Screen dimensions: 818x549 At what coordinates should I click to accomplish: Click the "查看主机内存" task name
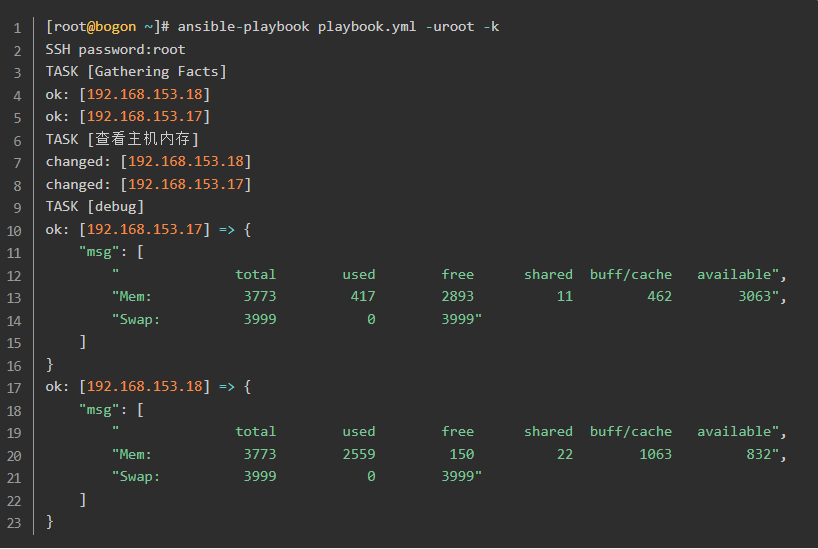coord(153,139)
